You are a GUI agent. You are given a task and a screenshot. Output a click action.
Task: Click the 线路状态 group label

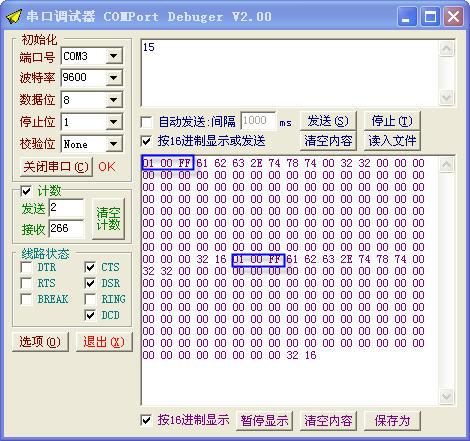click(45, 254)
